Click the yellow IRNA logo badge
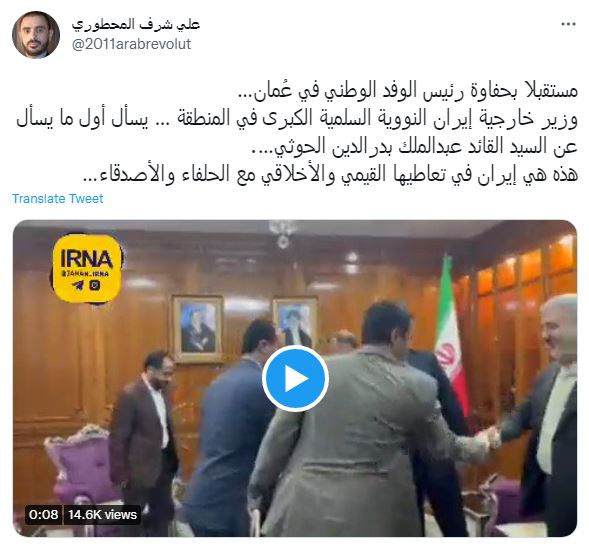This screenshot has height=548, width=589. click(87, 269)
